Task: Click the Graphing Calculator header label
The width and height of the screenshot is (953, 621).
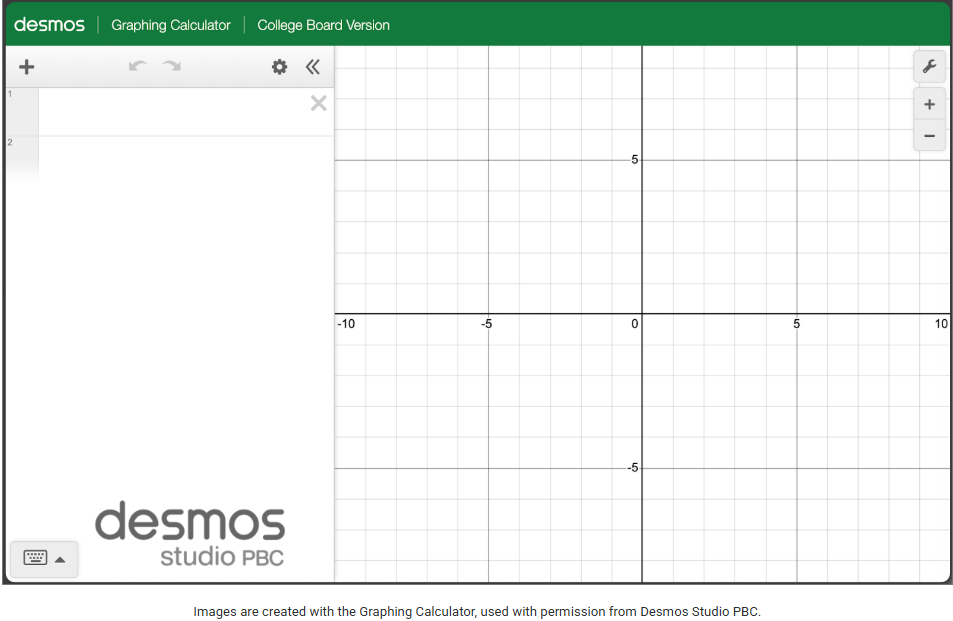Action: tap(171, 25)
